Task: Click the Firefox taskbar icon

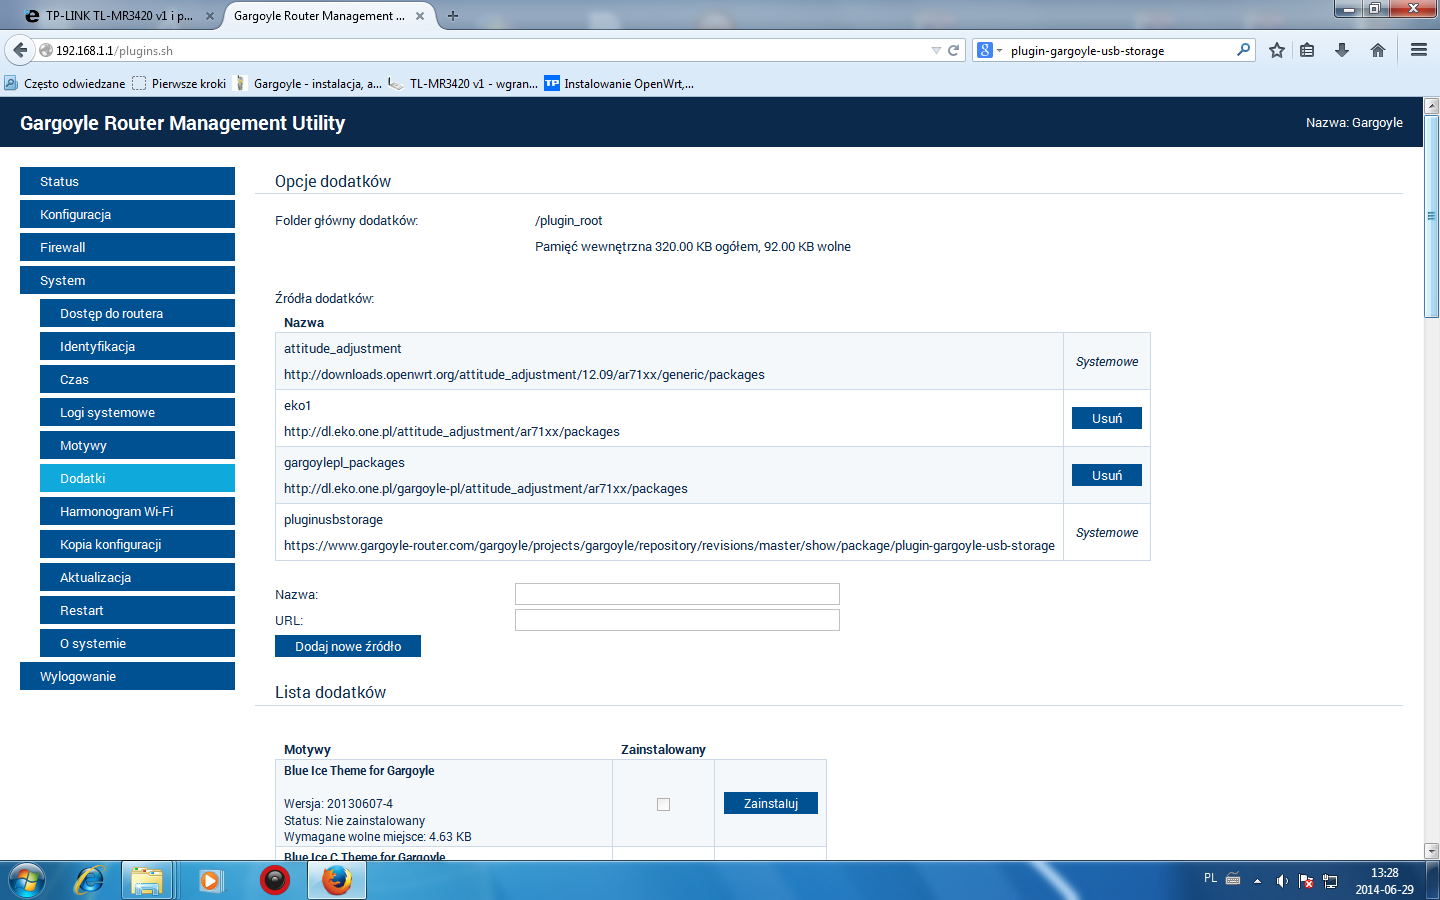Action: click(337, 880)
